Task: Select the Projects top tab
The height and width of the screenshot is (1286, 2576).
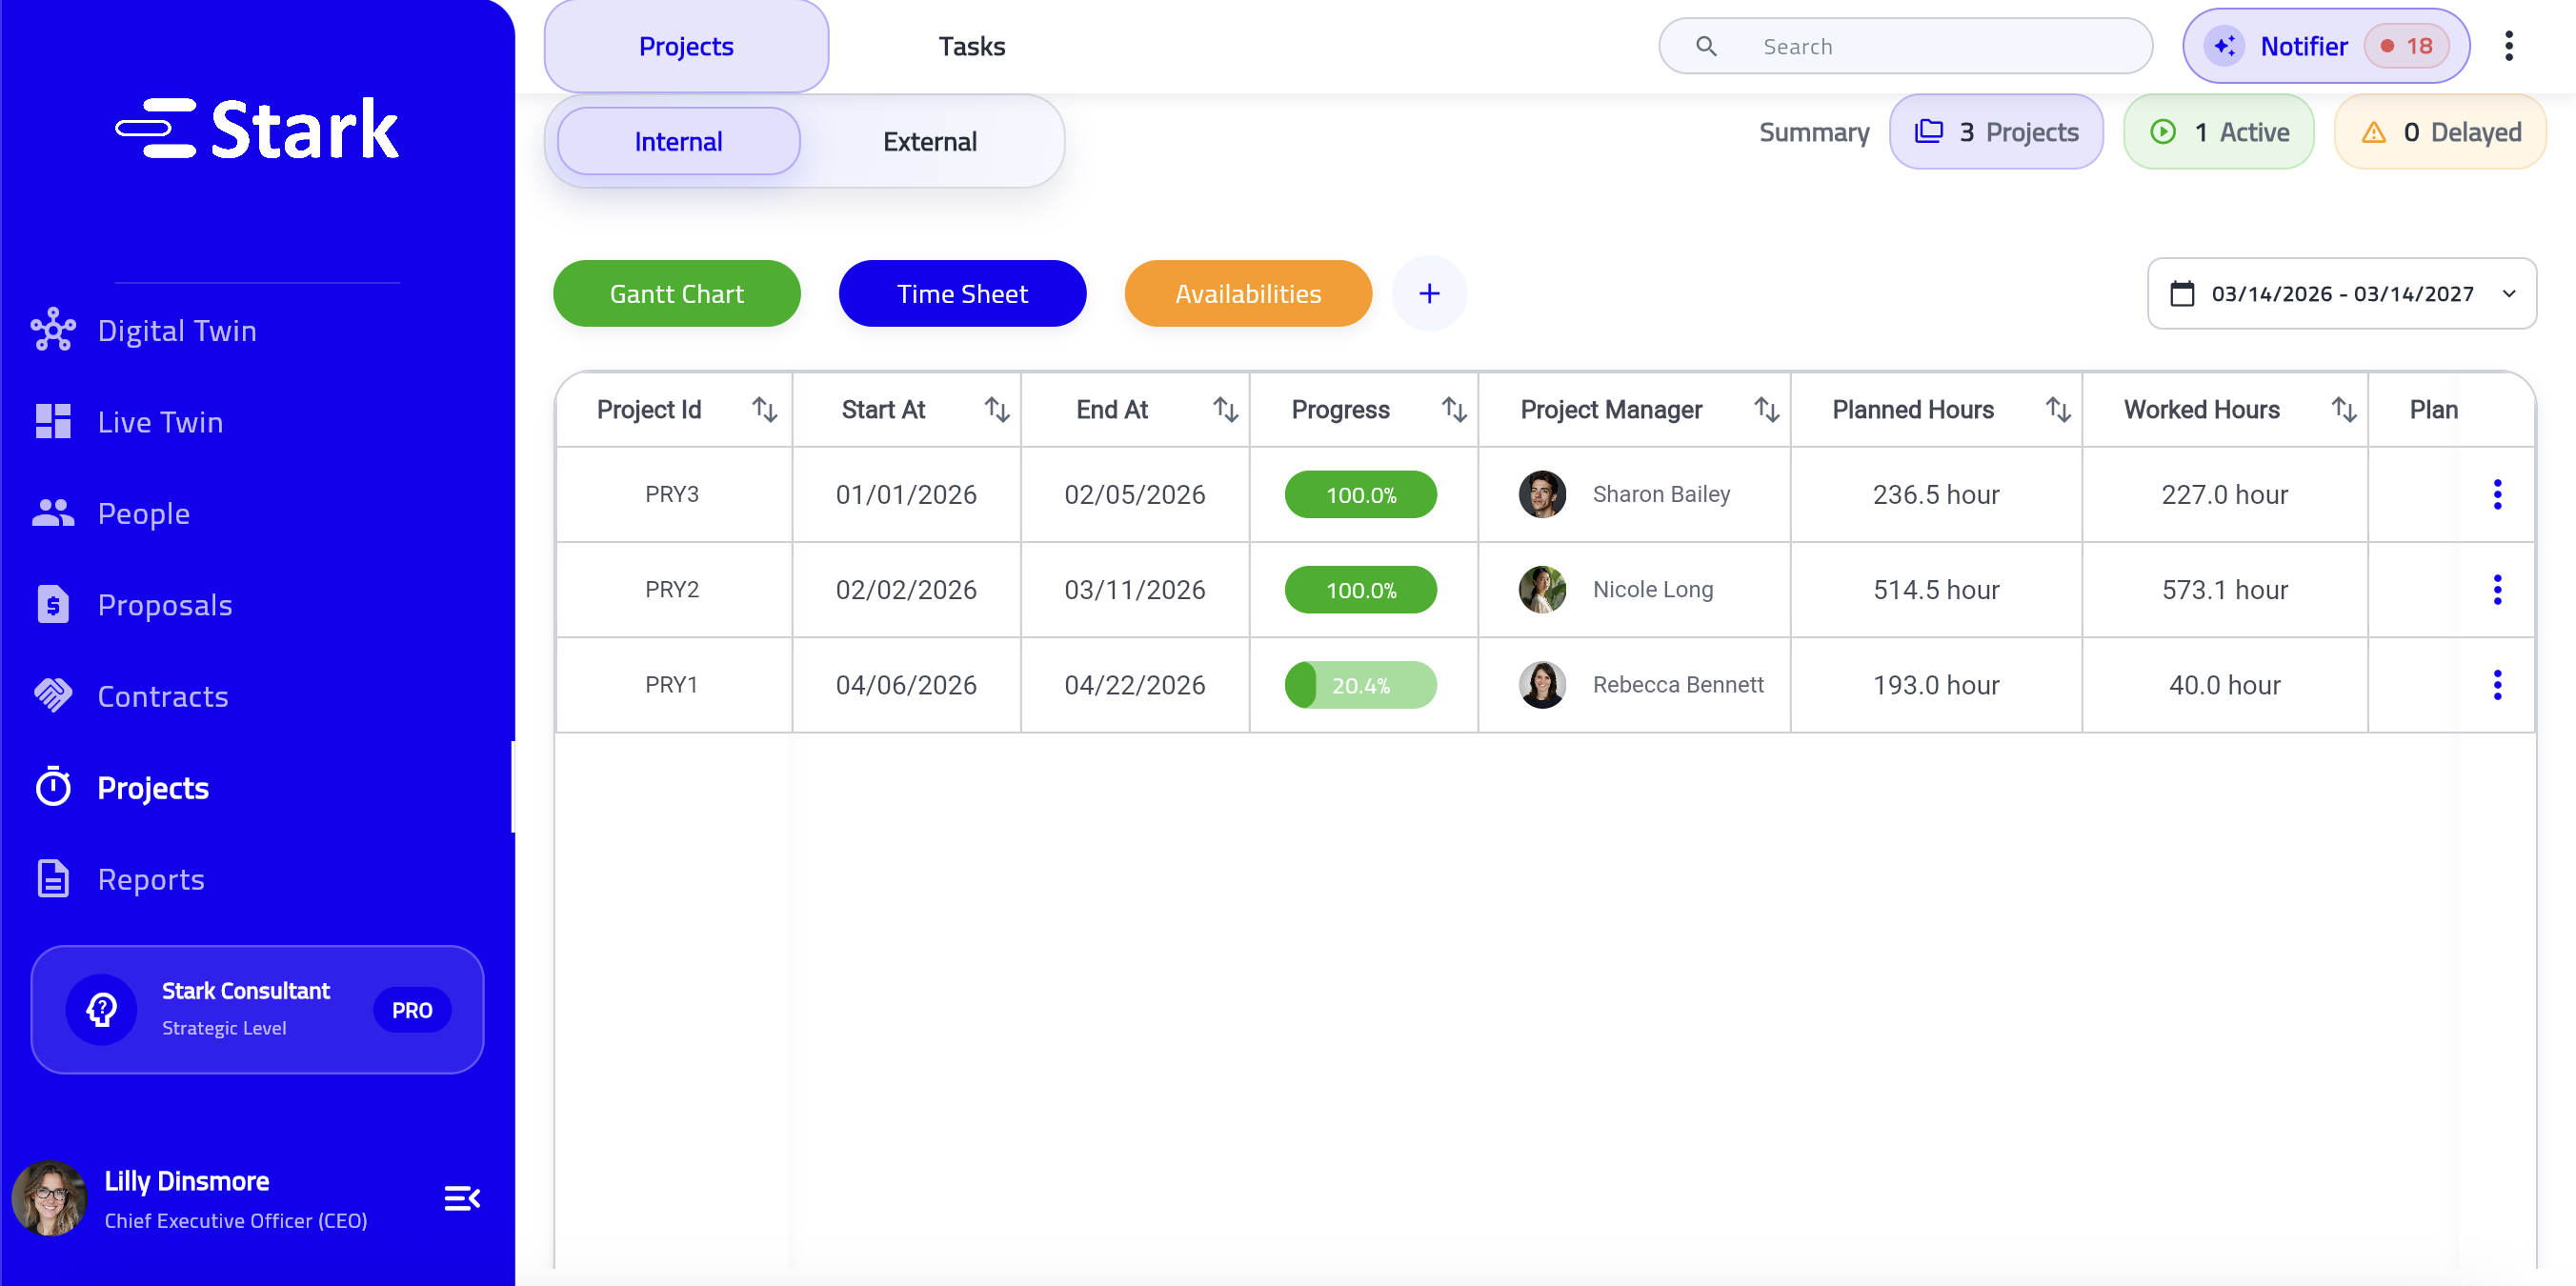Action: 686,46
